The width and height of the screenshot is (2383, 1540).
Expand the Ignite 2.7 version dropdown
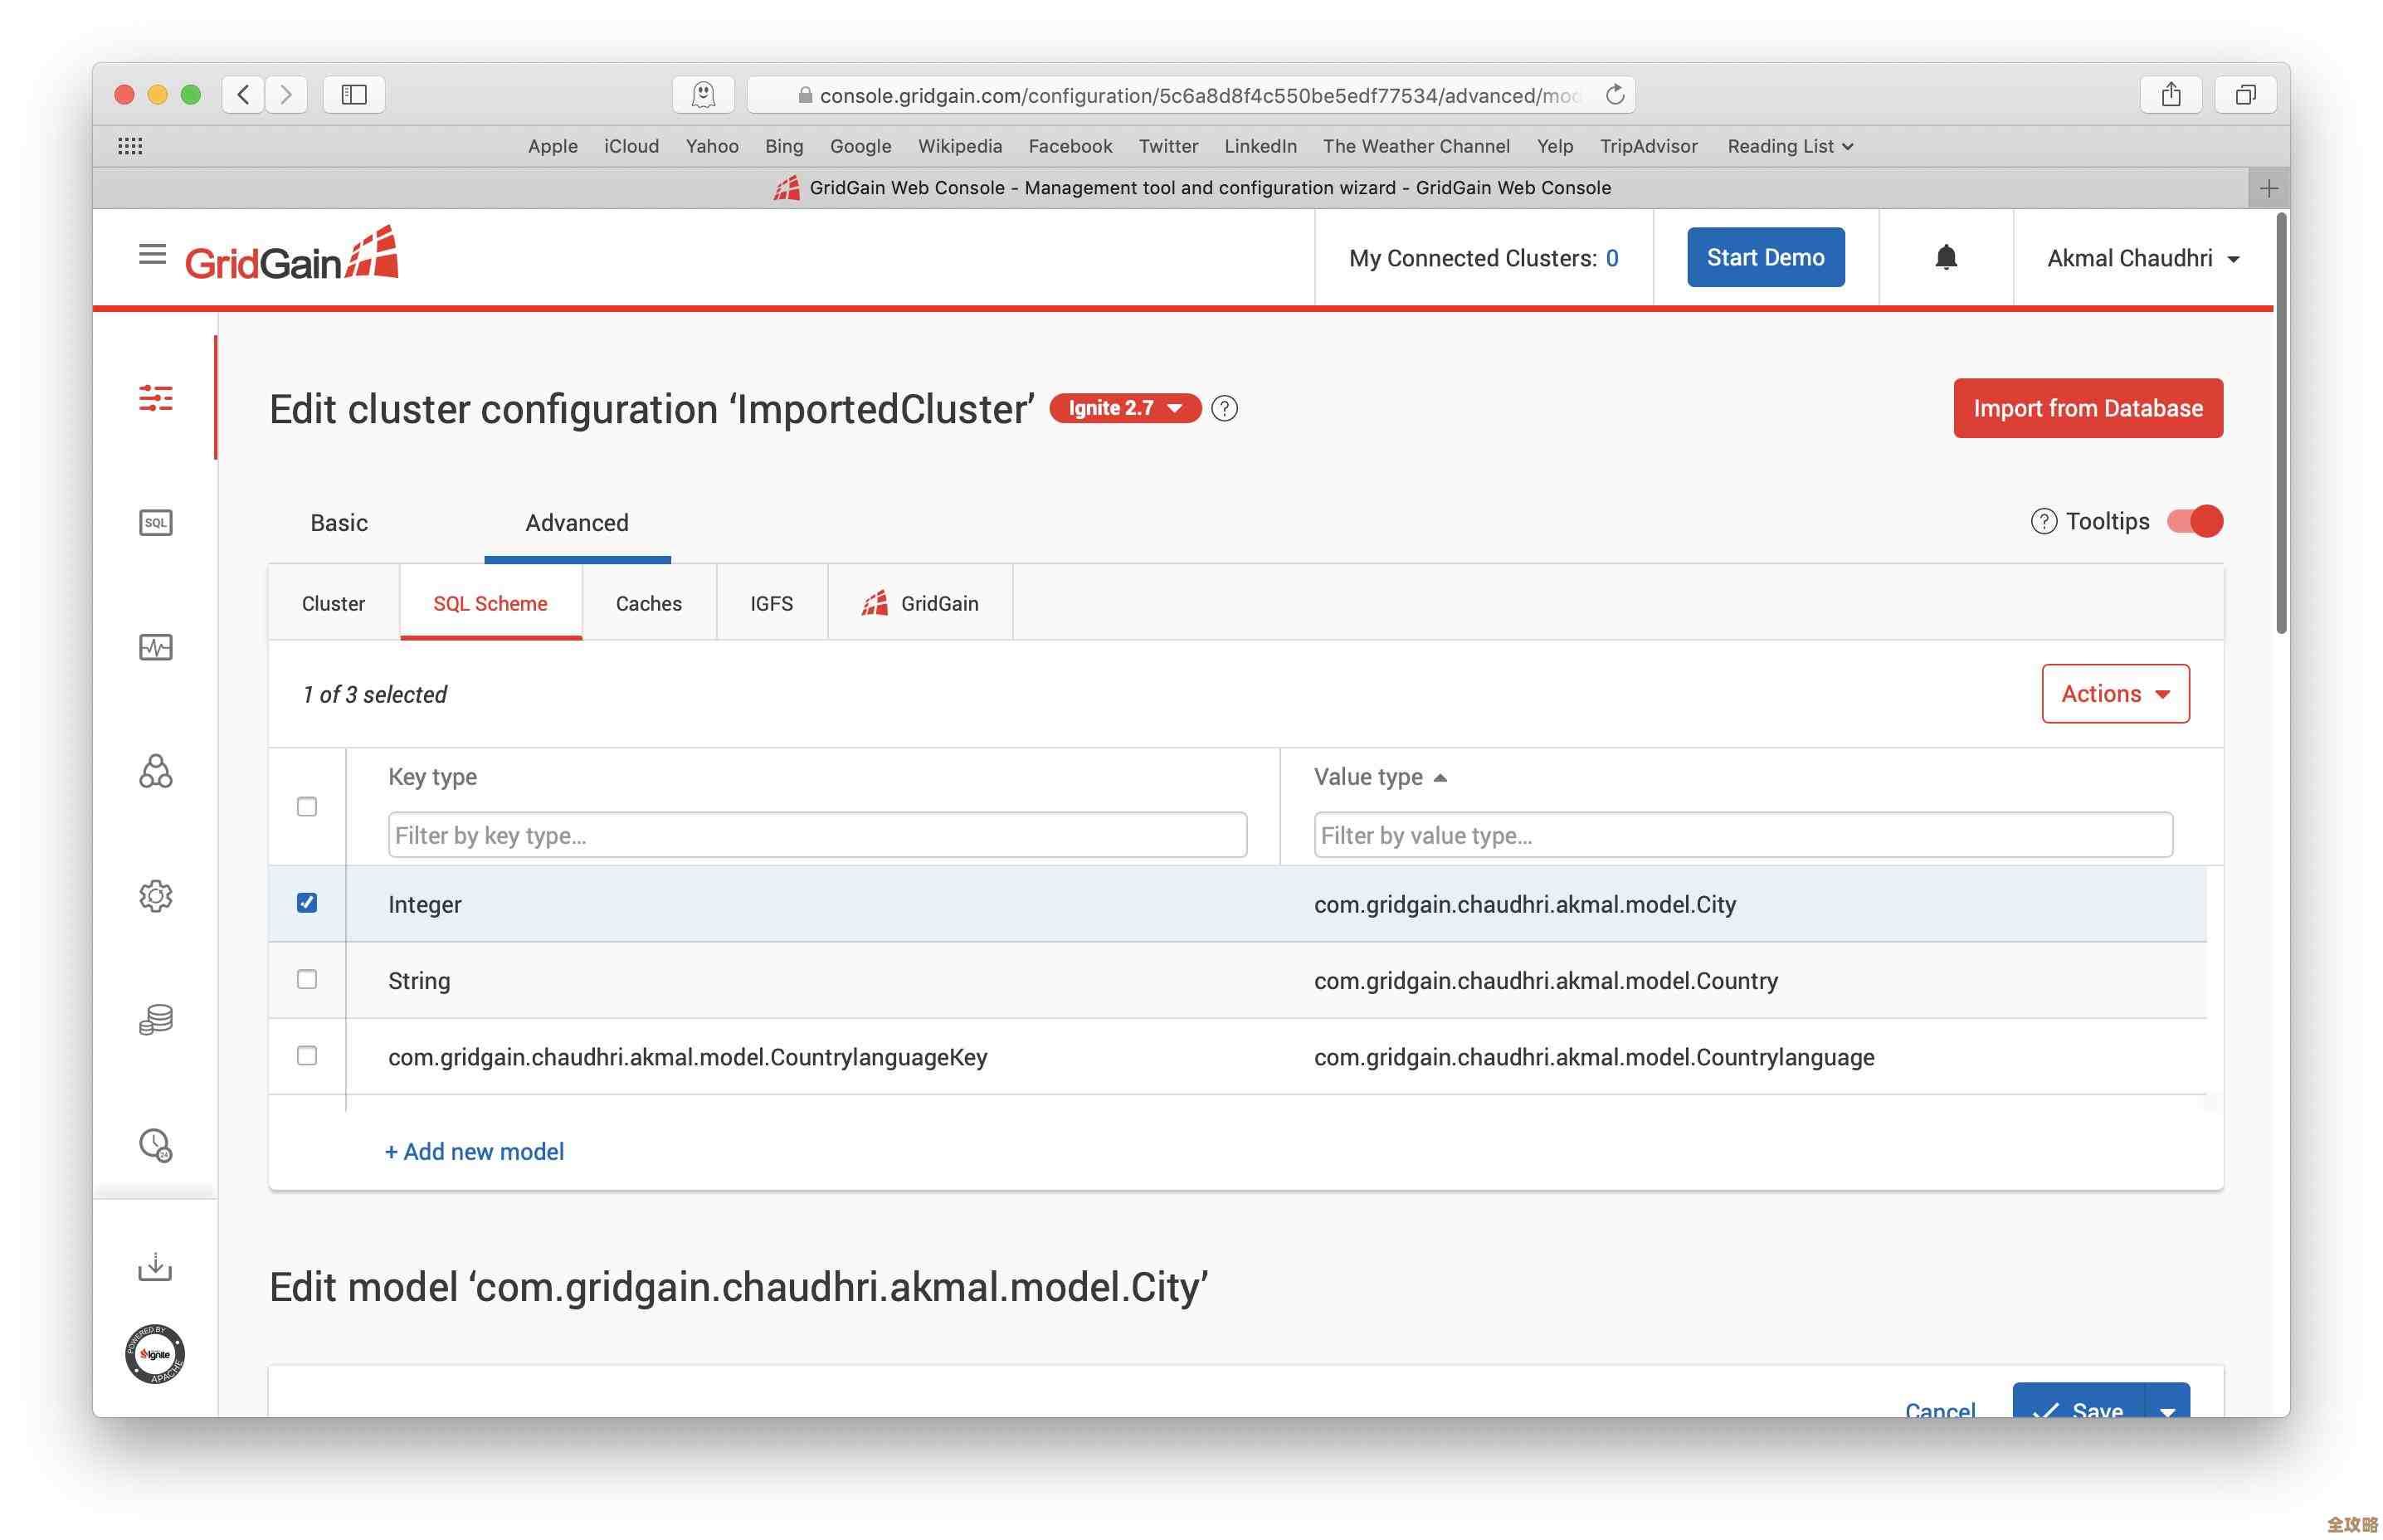(x=1124, y=408)
